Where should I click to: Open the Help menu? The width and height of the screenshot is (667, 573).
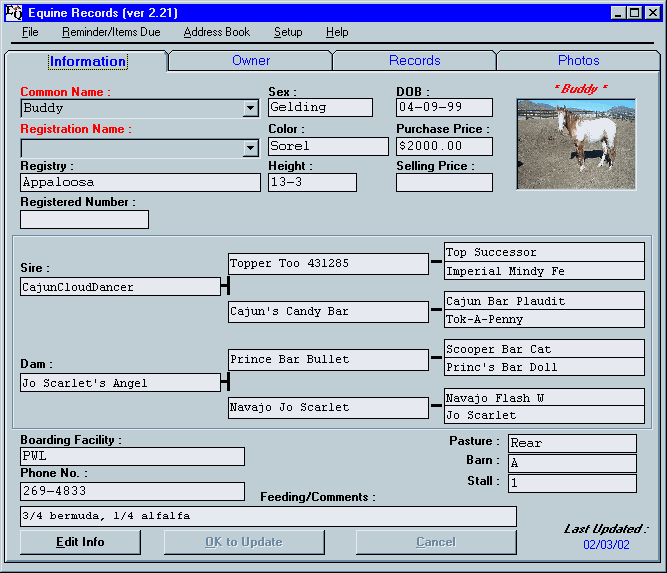337,32
